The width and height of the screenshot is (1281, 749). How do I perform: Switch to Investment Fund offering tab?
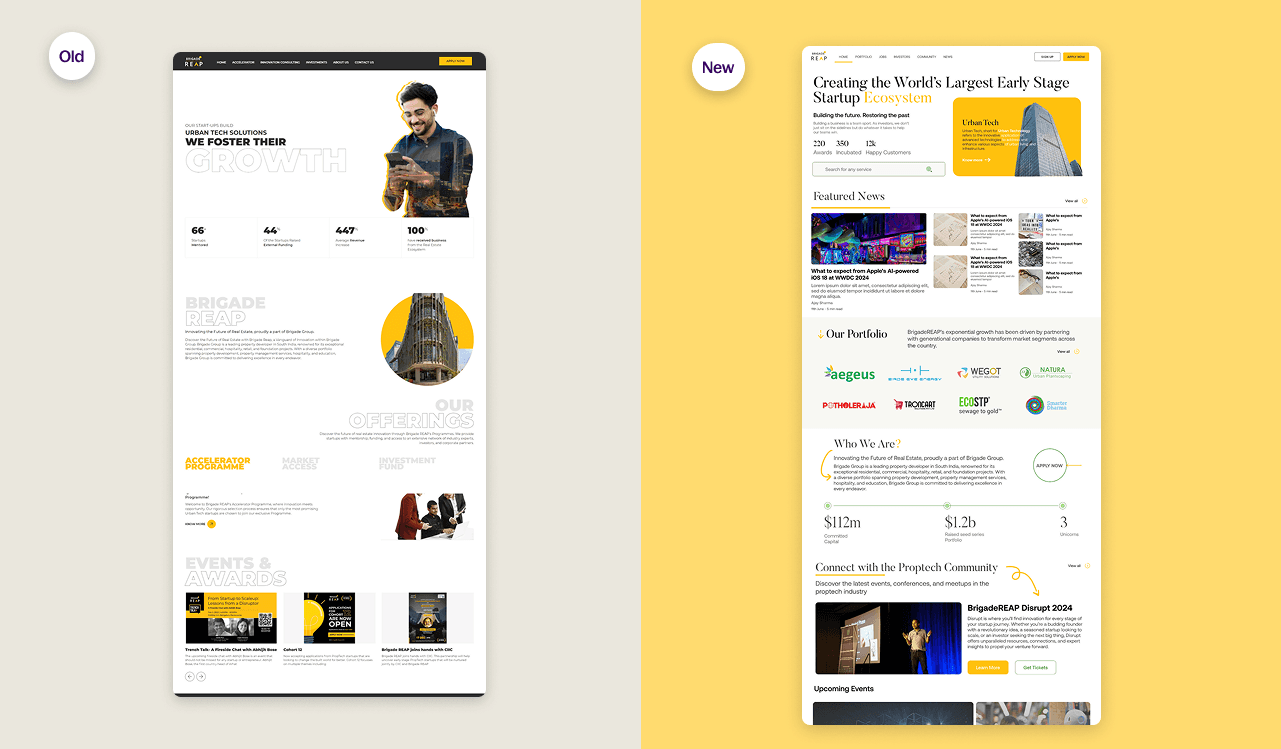click(x=407, y=463)
